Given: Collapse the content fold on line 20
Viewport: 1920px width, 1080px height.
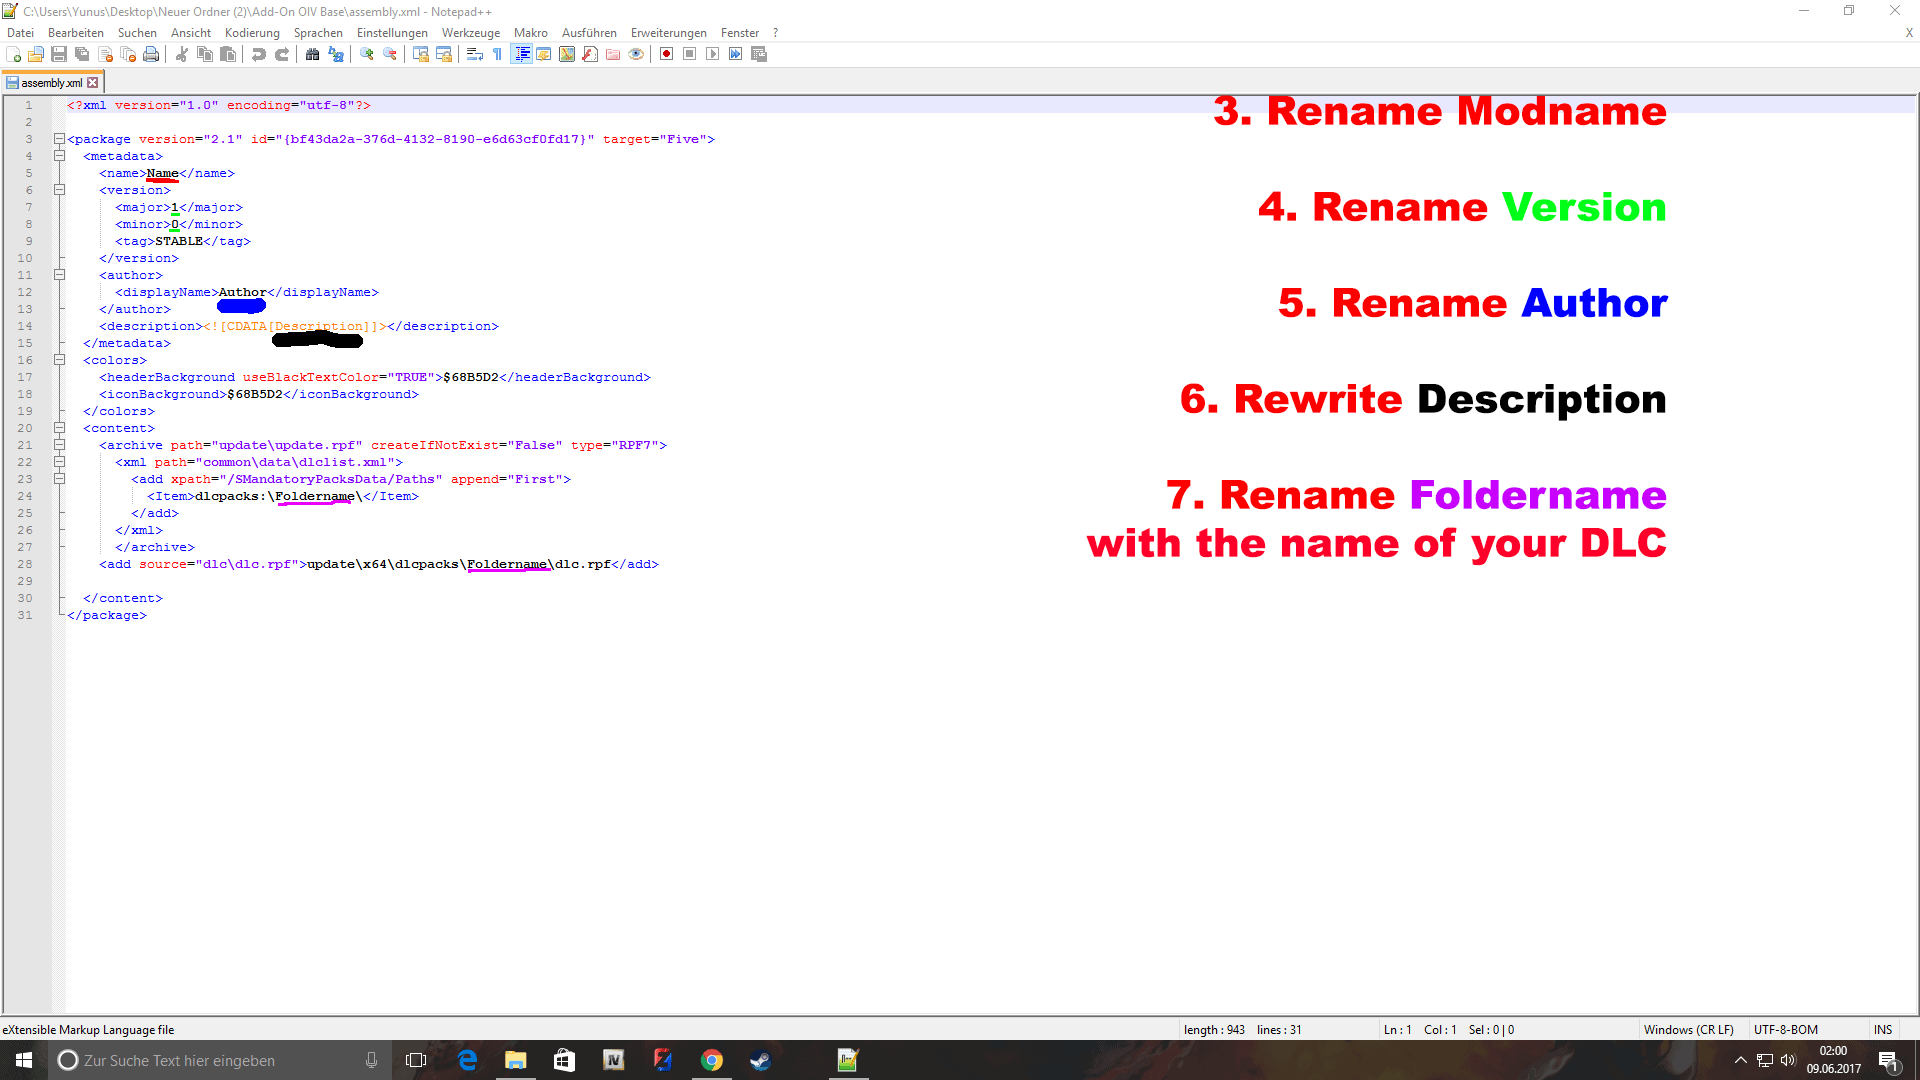Looking at the screenshot, I should click(59, 428).
